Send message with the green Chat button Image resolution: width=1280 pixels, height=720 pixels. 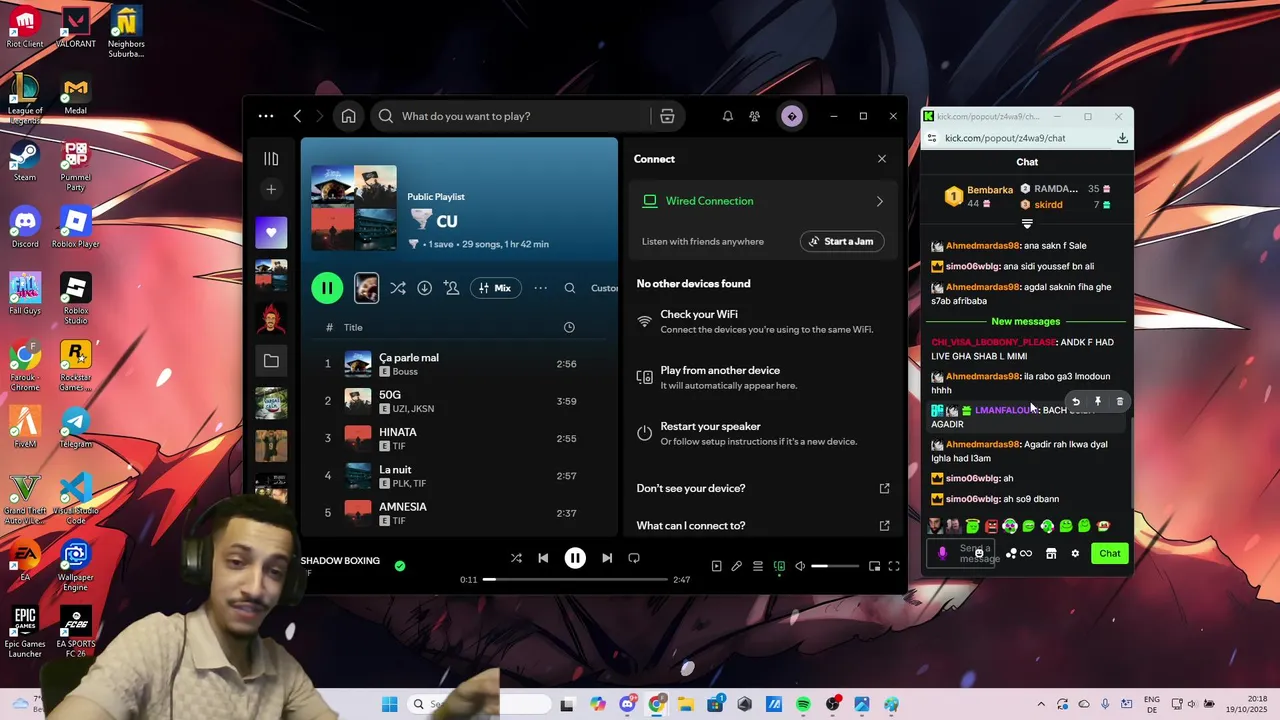click(1110, 553)
